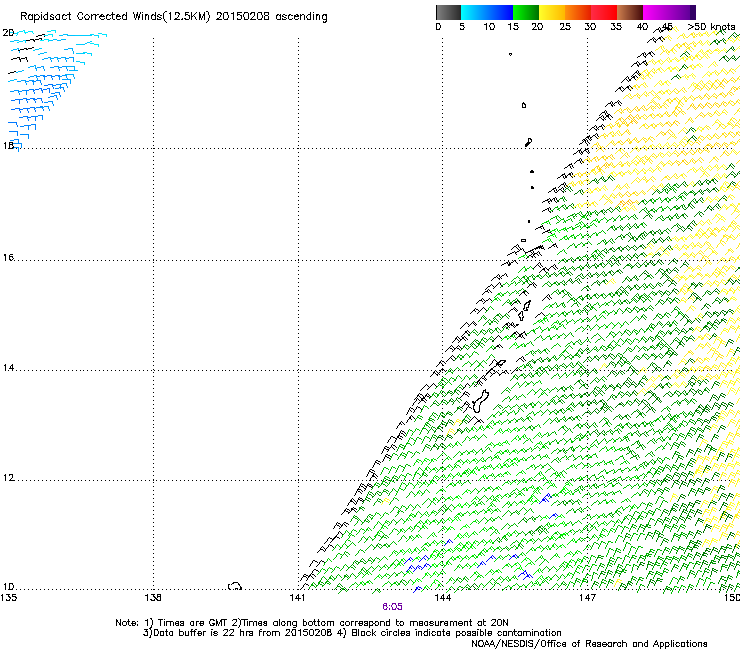This screenshot has height=650, width=740.
Task: Click the 'Rapidscat Corrected Winds(12.5KM)' title text
Action: click(x=115, y=17)
